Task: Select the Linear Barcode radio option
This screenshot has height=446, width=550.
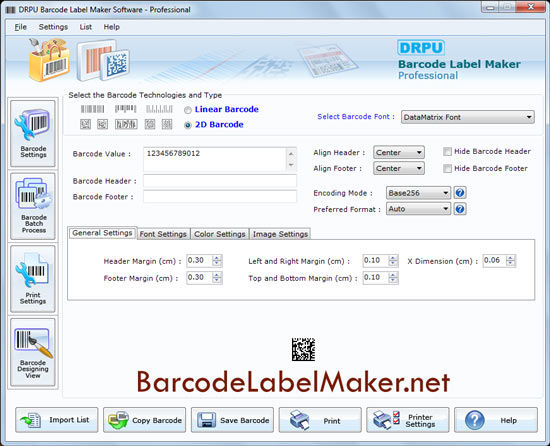Action: 188,110
